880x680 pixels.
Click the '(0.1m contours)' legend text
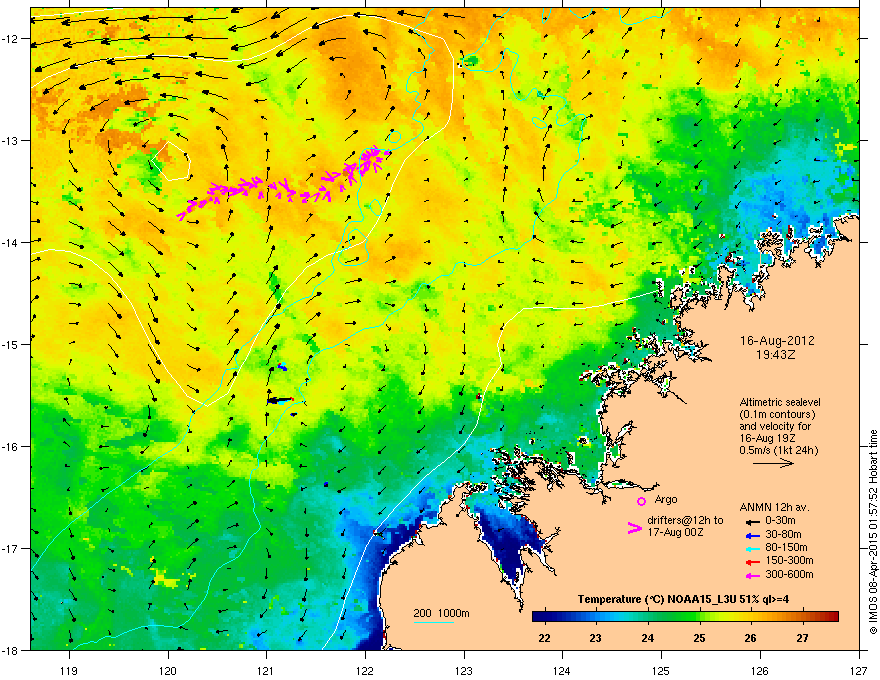point(777,415)
